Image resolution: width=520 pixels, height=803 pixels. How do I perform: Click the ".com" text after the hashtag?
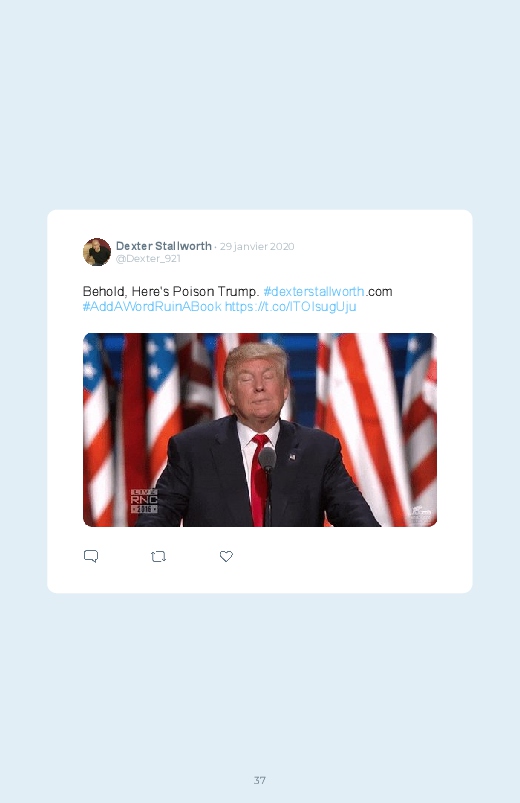click(x=379, y=291)
